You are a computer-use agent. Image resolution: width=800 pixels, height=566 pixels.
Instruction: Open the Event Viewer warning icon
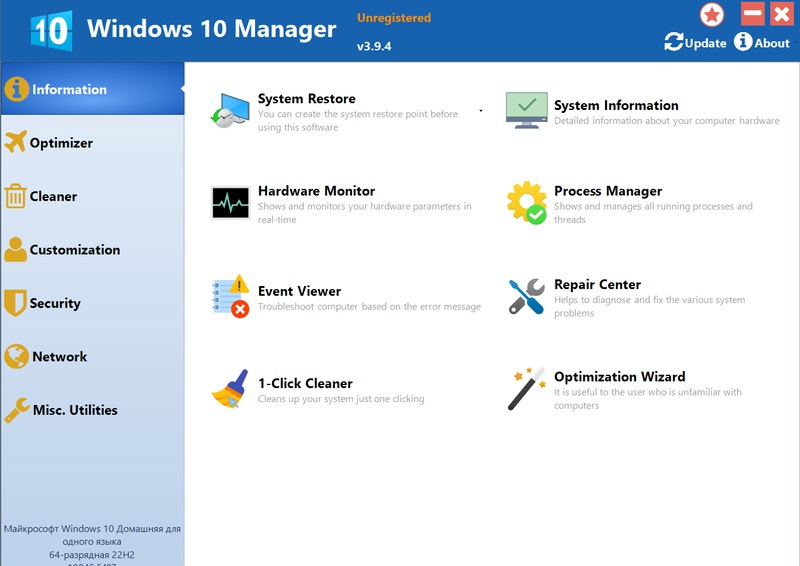coord(231,297)
